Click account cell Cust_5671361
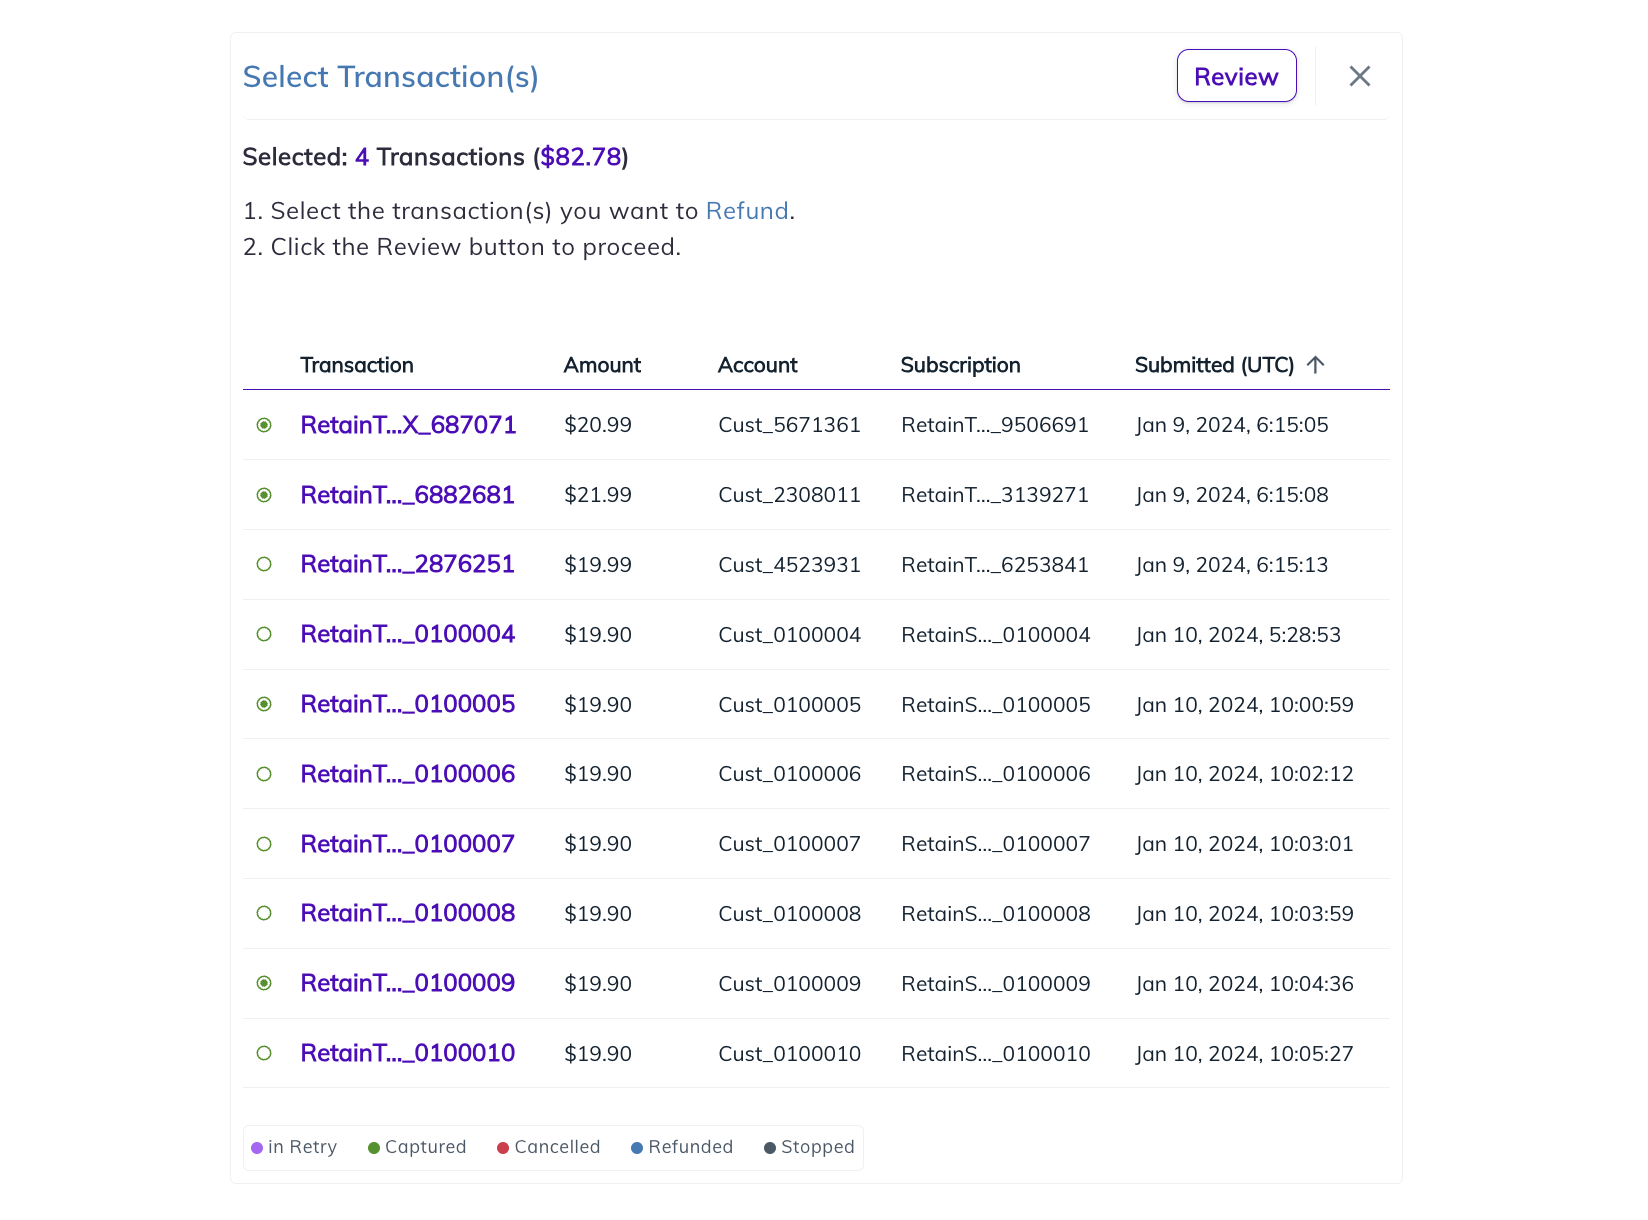 coord(789,425)
